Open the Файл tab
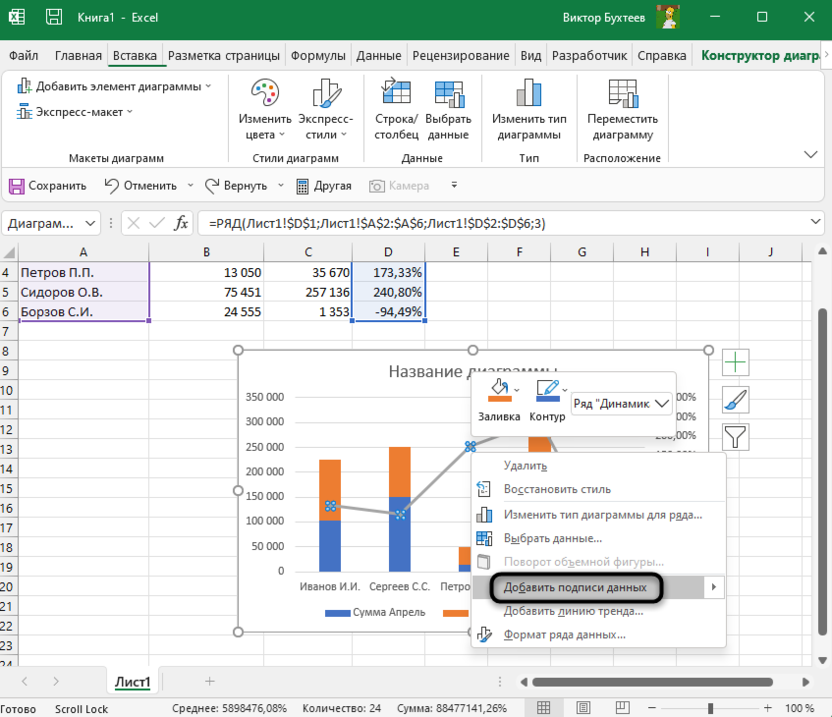The width and height of the screenshot is (832, 717). 24,56
